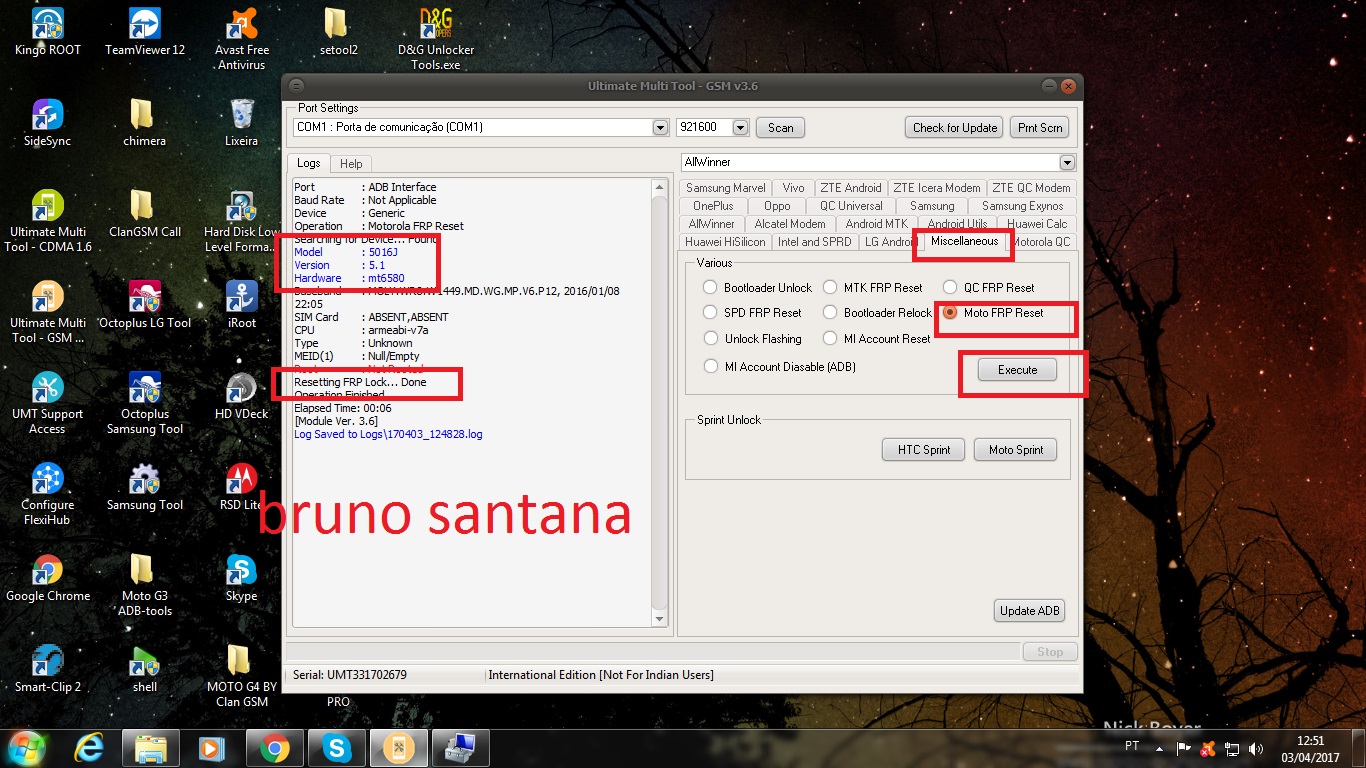This screenshot has width=1366, height=768.
Task: Open Hard Disk Low Level Format shortcut
Action: tap(242, 221)
